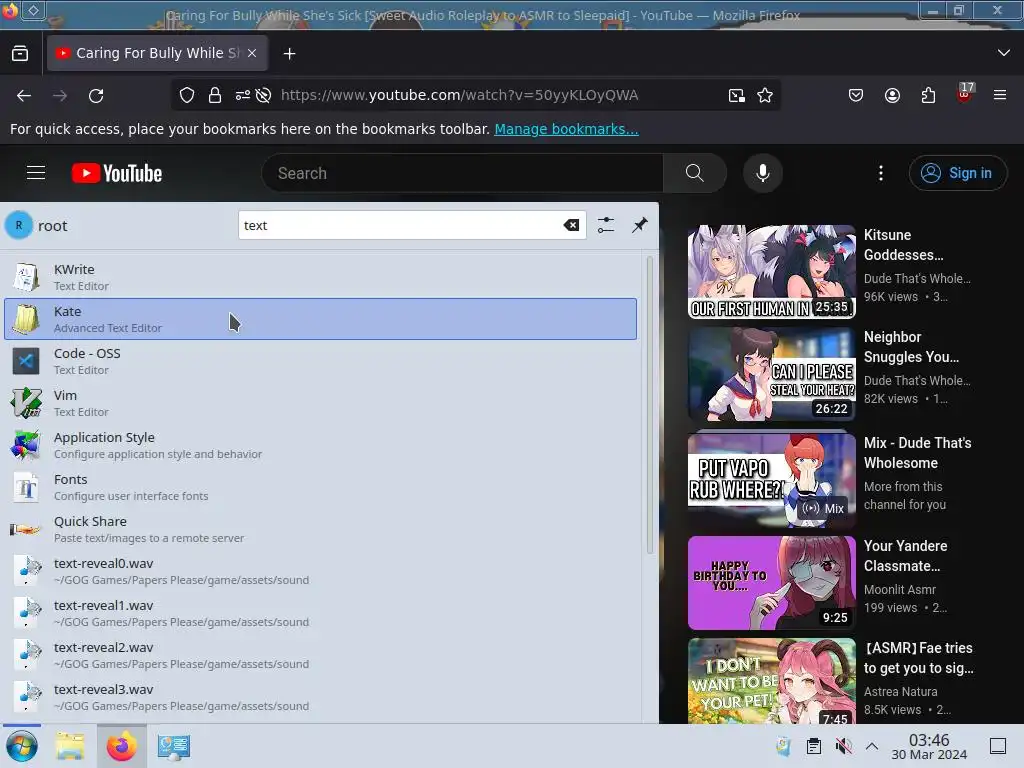
Task: Open tracking protection shield icon
Action: click(187, 95)
